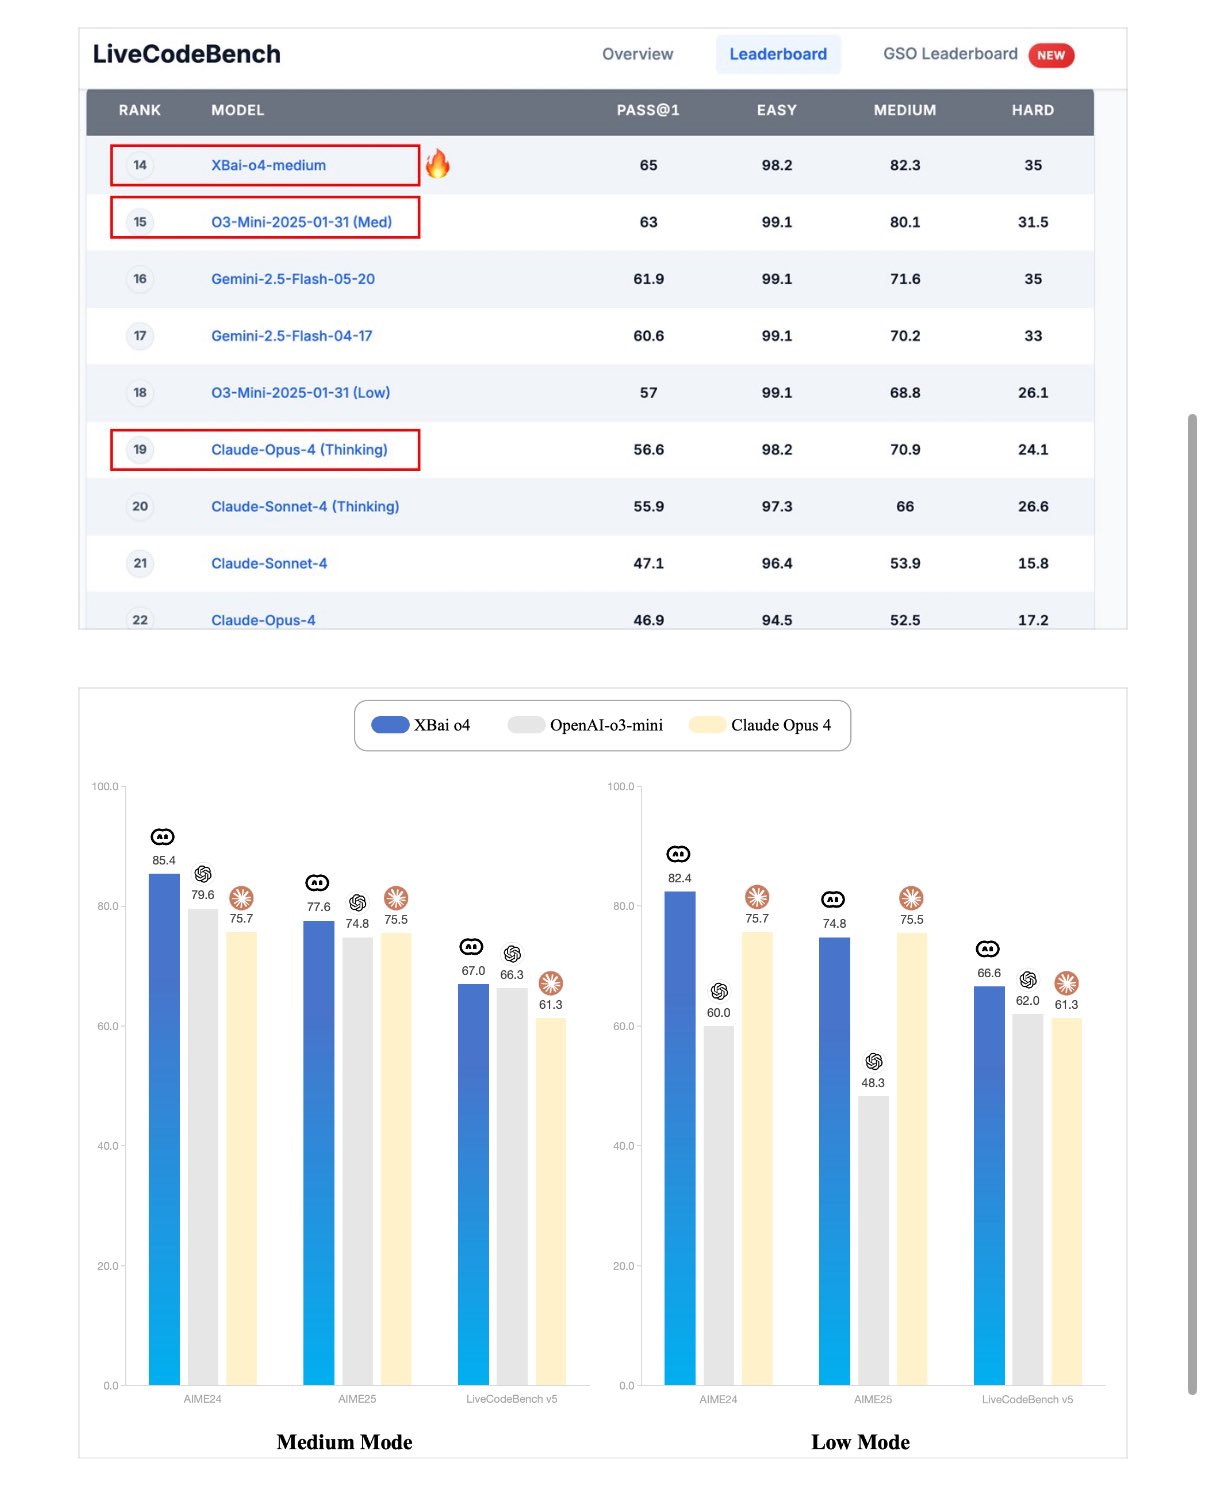Open the Gemini-2.5-Flash-05-20 link
1206x1488 pixels.
point(293,279)
